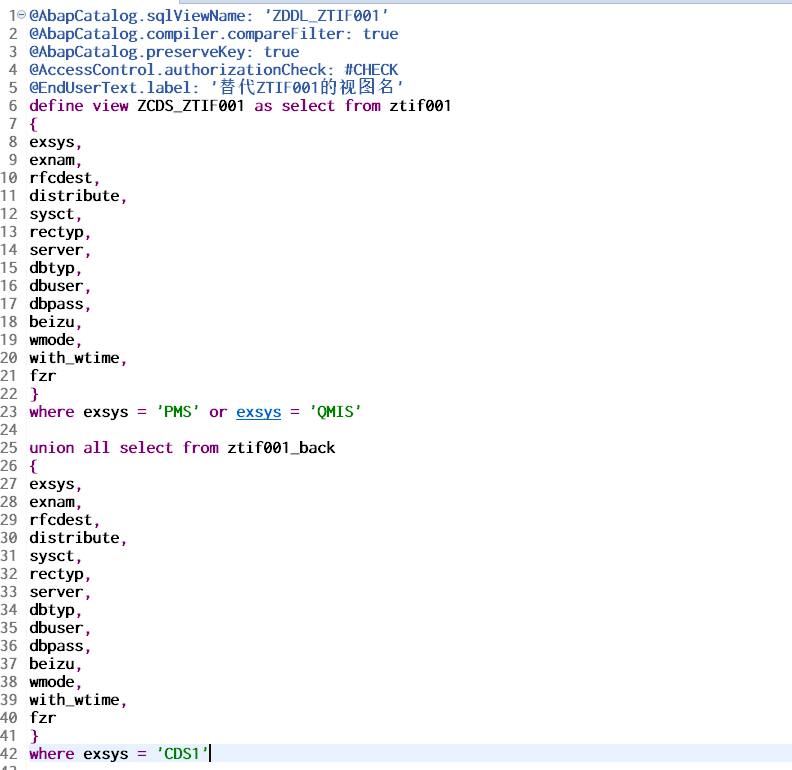792x770 pixels.
Task: Click the where keyword on line 42
Action: (x=52, y=754)
